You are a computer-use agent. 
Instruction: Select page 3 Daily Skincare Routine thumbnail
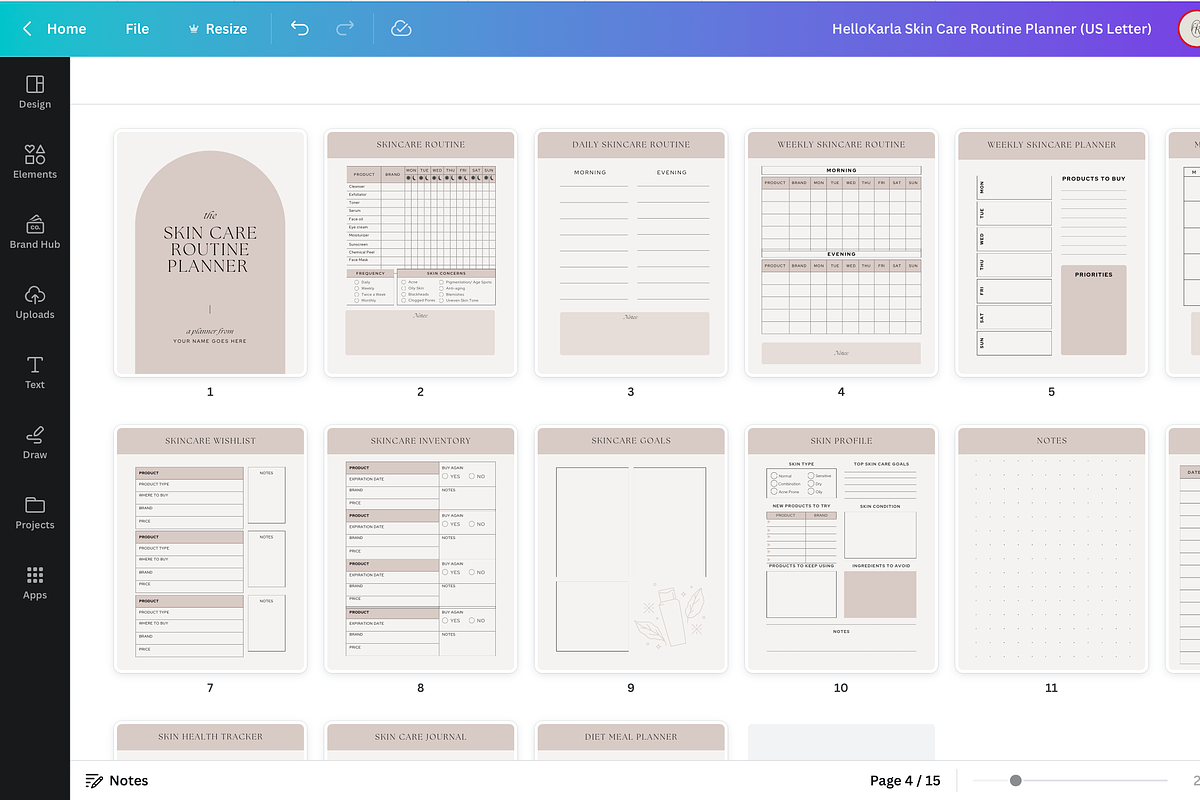click(x=630, y=253)
